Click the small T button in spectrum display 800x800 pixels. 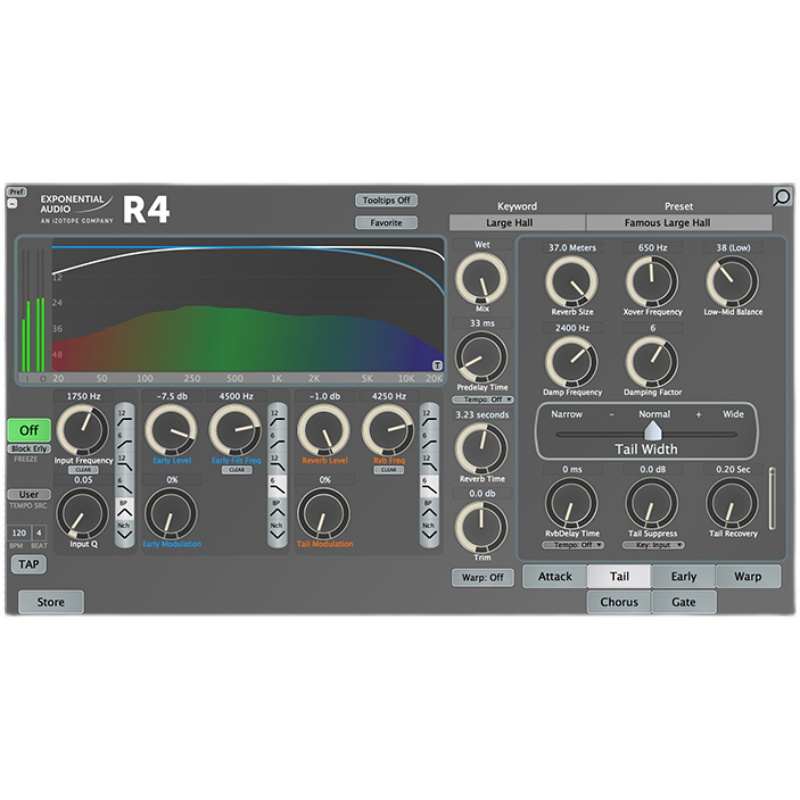437,365
